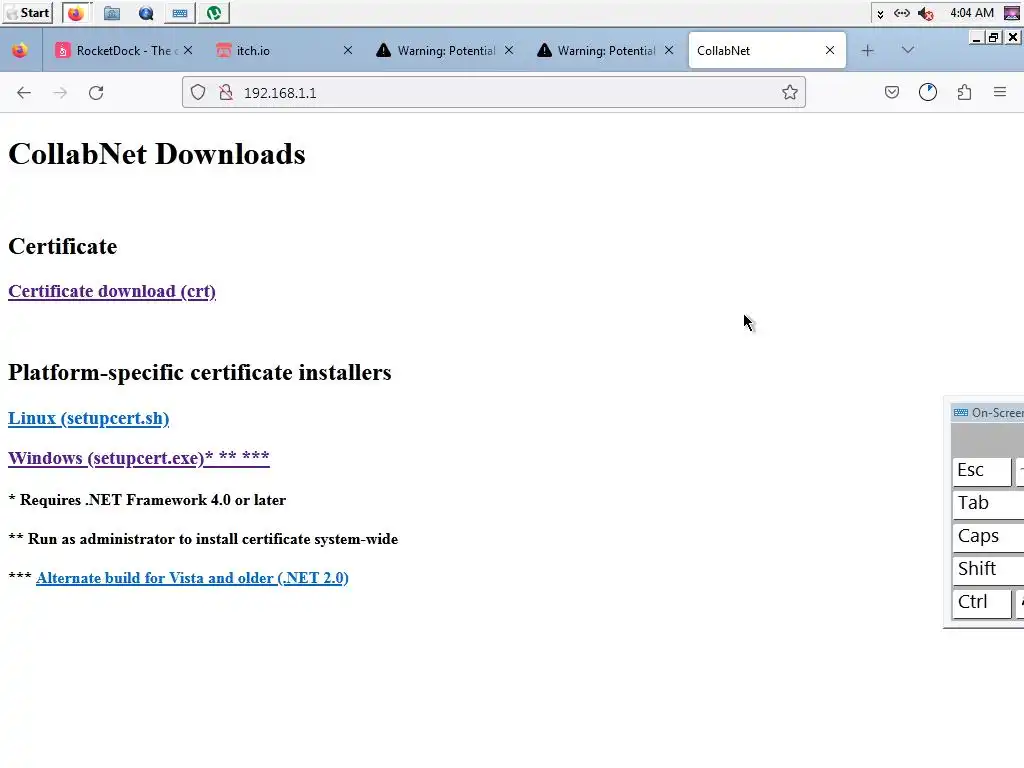Screen dimensions: 1024x768
Task: Open the Windows (setupcert.exe) link
Action: click(138, 458)
